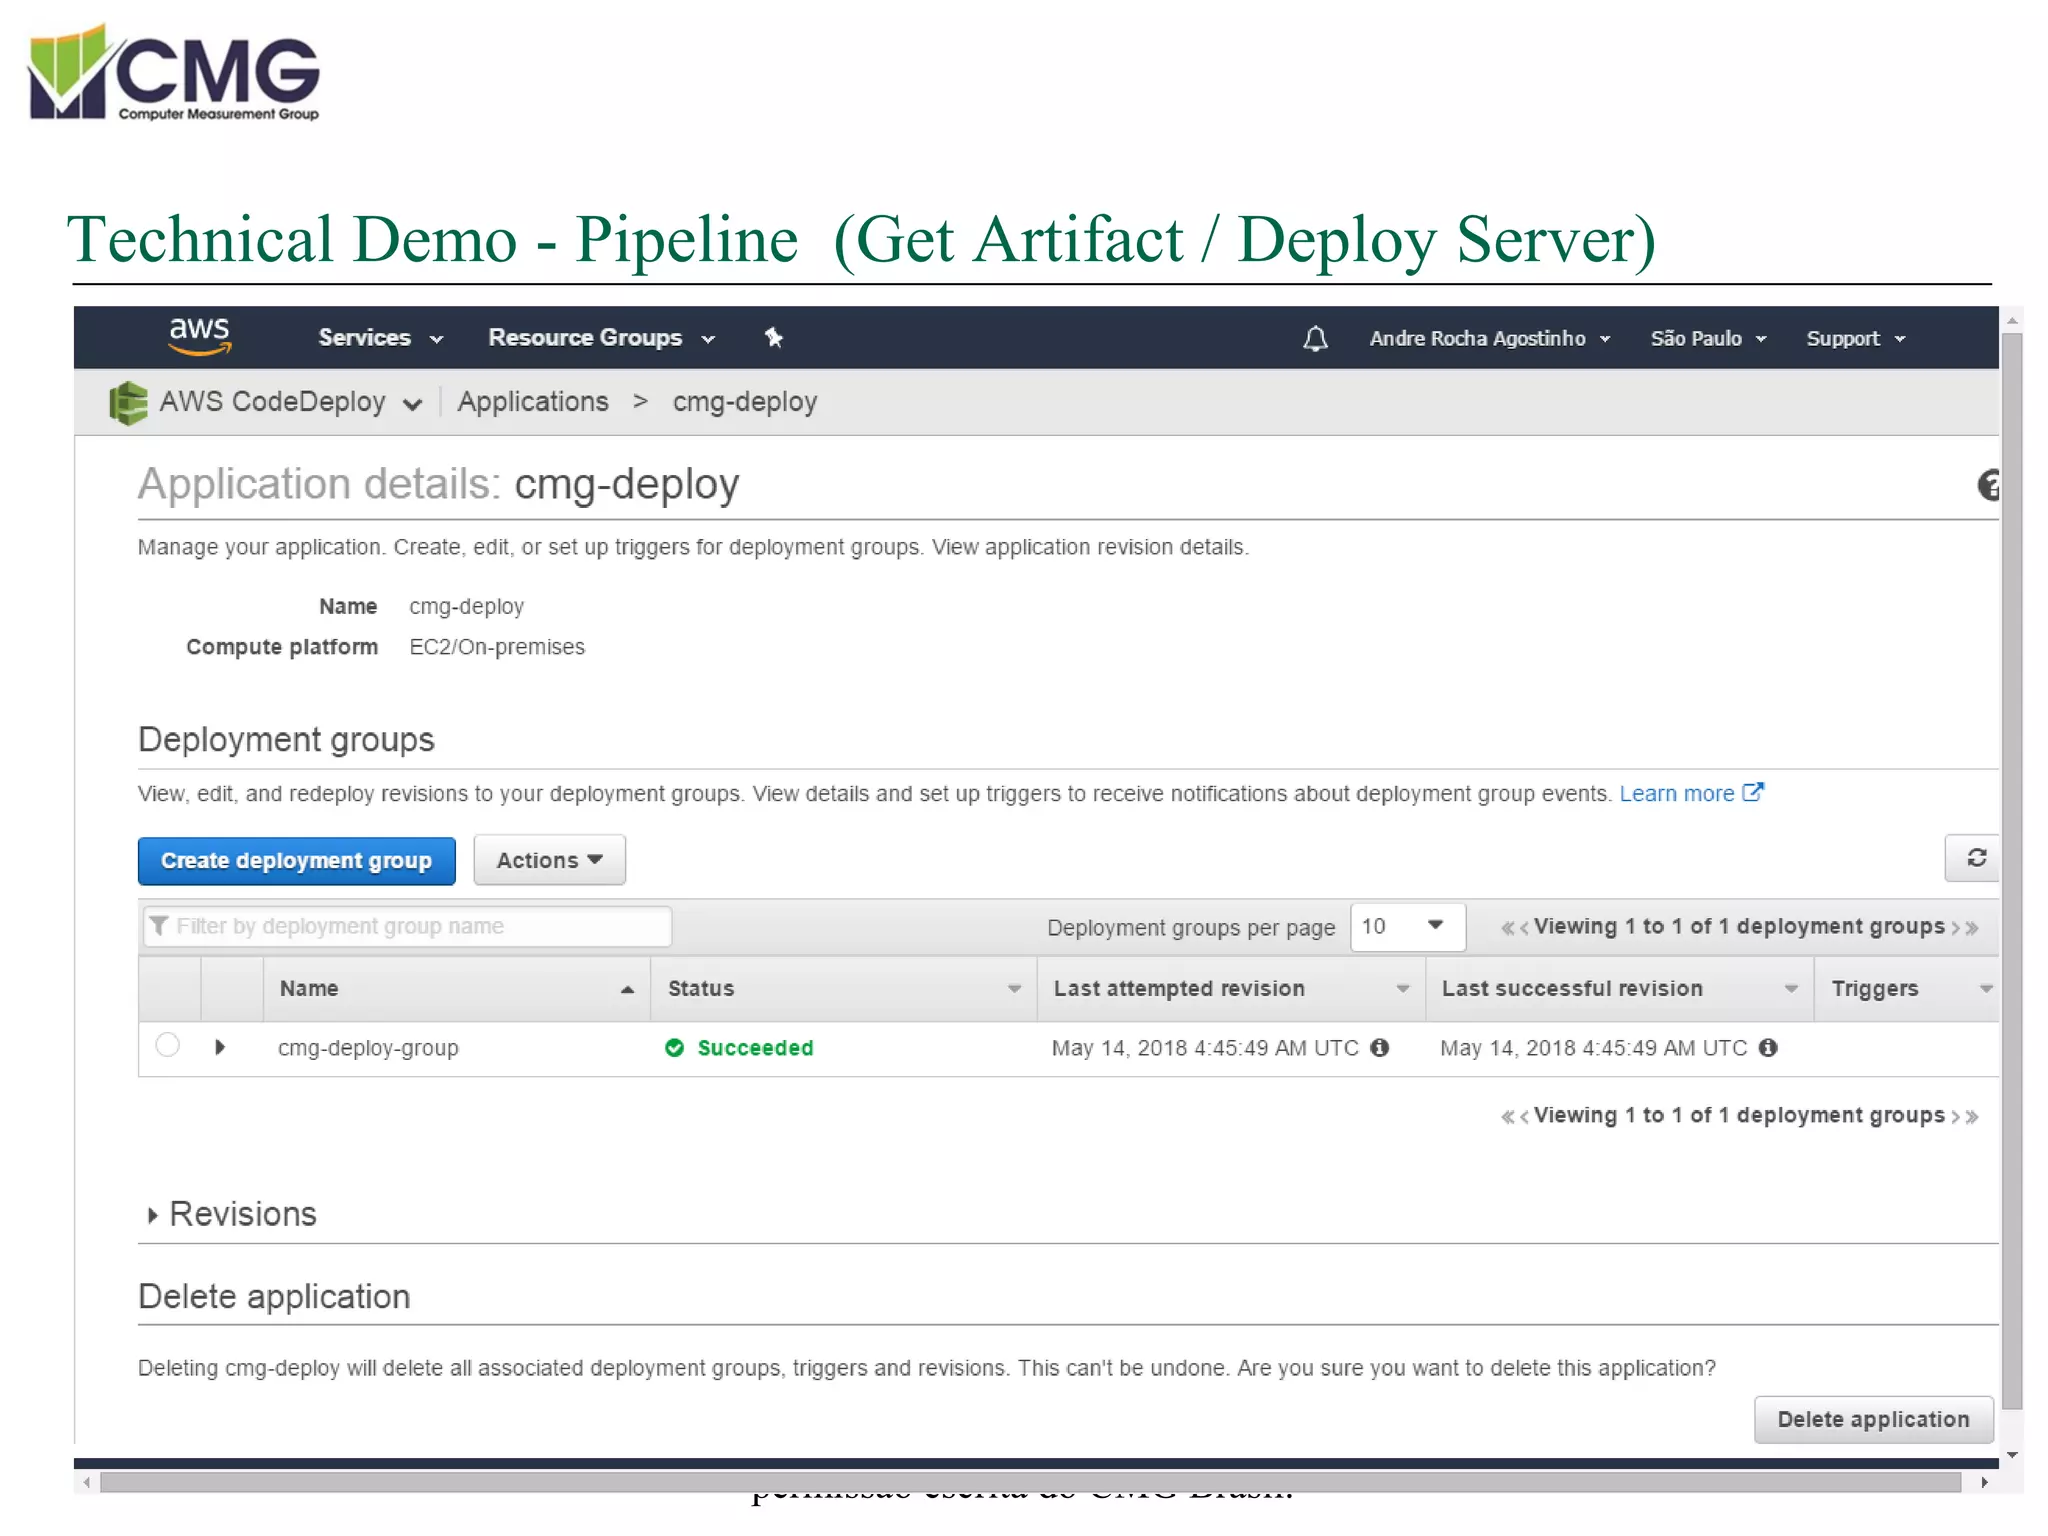The height and width of the screenshot is (1536, 2048).
Task: Click info icon beside last successful revision date
Action: (x=1768, y=1047)
